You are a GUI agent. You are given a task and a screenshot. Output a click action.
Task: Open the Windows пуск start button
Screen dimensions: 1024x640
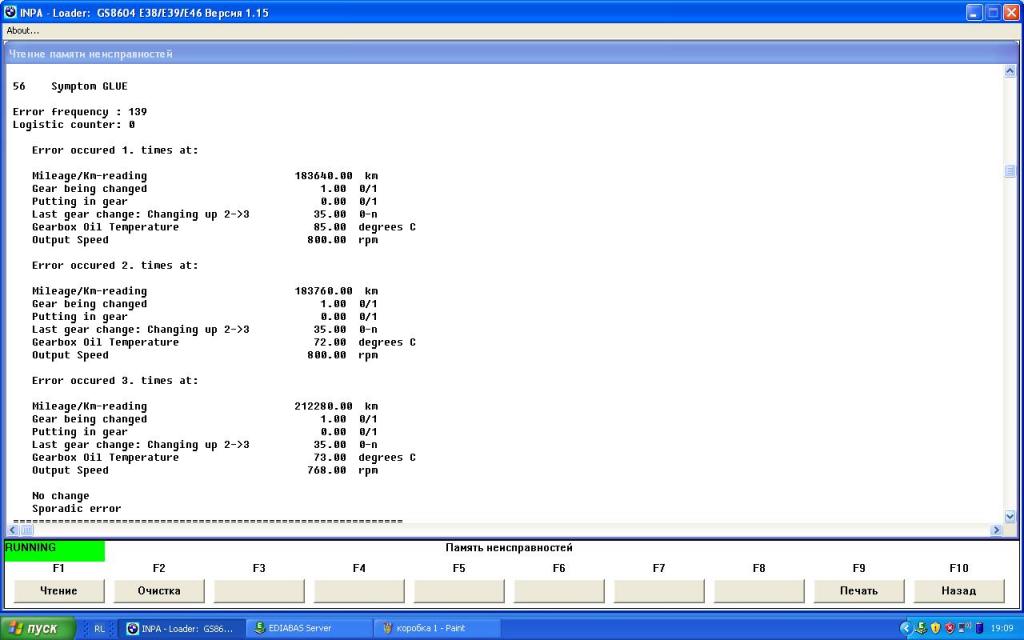[38, 628]
